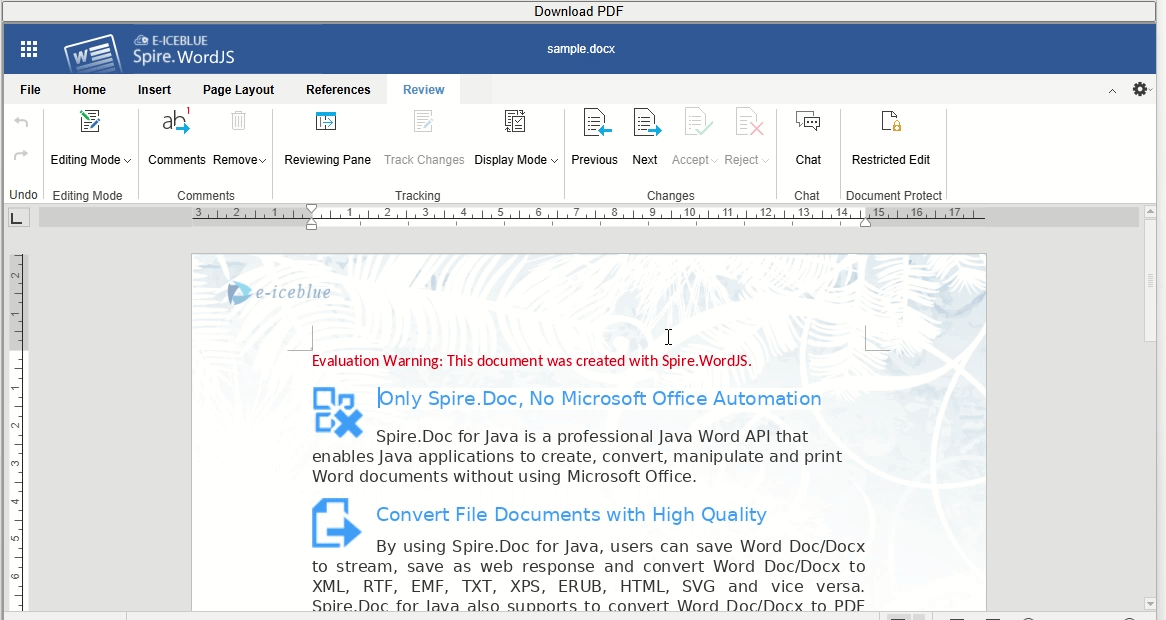The height and width of the screenshot is (620, 1166).
Task: Click the red Evaluation Warning text line
Action: pyautogui.click(x=532, y=361)
